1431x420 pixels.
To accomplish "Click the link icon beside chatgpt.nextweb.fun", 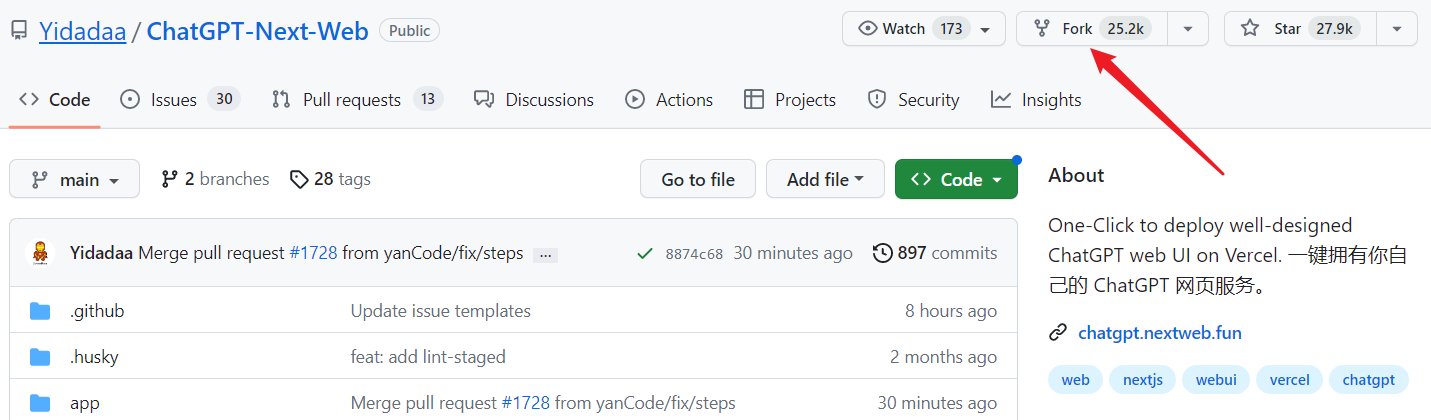I will (x=1057, y=333).
